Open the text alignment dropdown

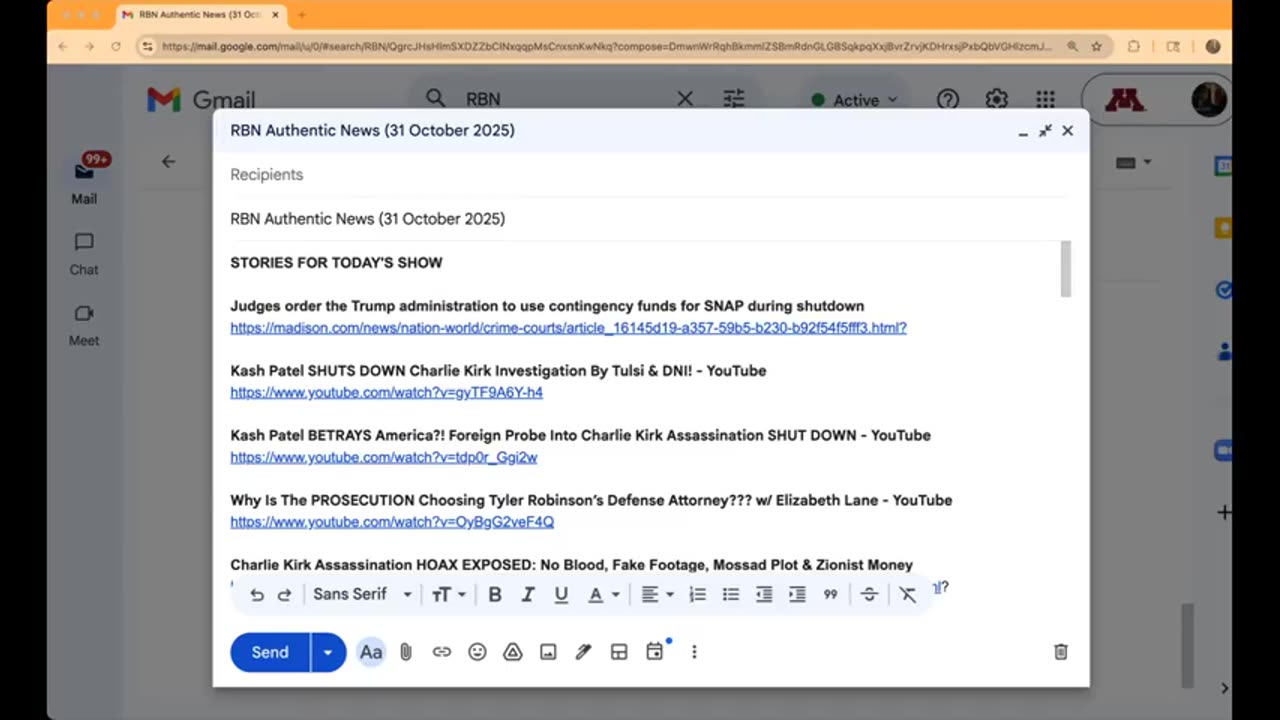coord(657,595)
